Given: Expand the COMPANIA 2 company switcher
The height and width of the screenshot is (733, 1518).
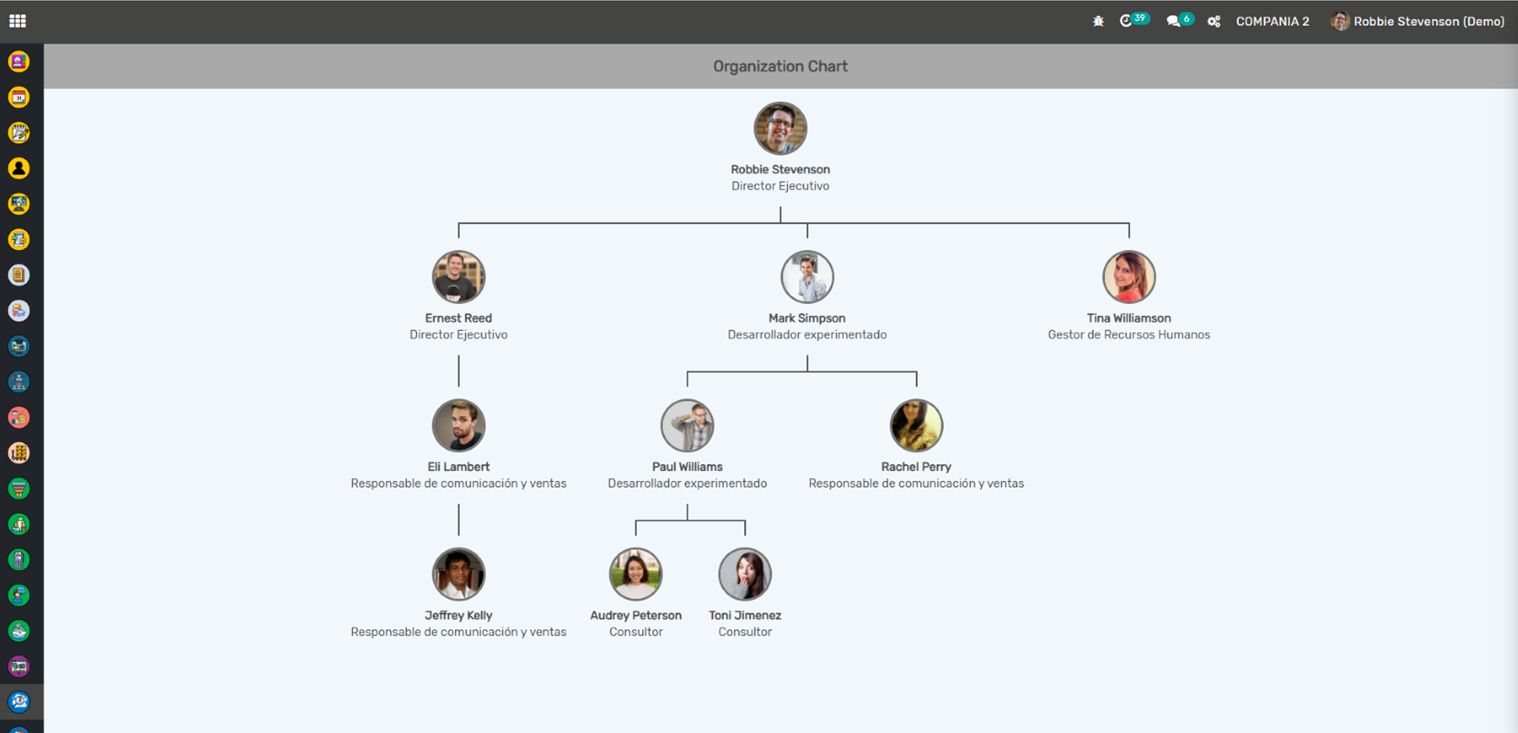Looking at the screenshot, I should pos(1272,21).
